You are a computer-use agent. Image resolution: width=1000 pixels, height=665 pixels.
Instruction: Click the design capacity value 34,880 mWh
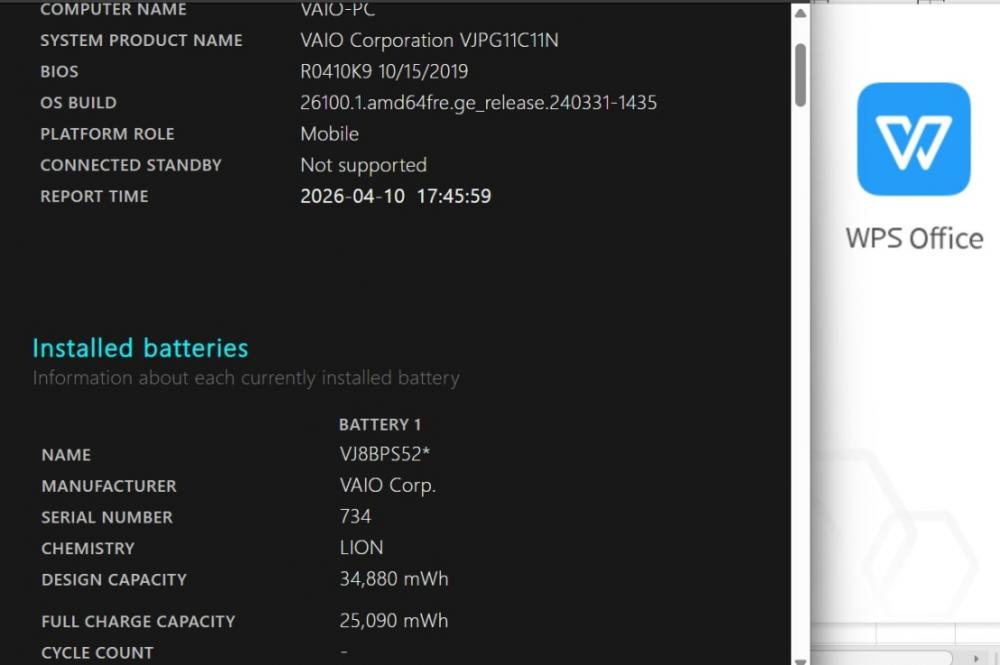(x=394, y=579)
